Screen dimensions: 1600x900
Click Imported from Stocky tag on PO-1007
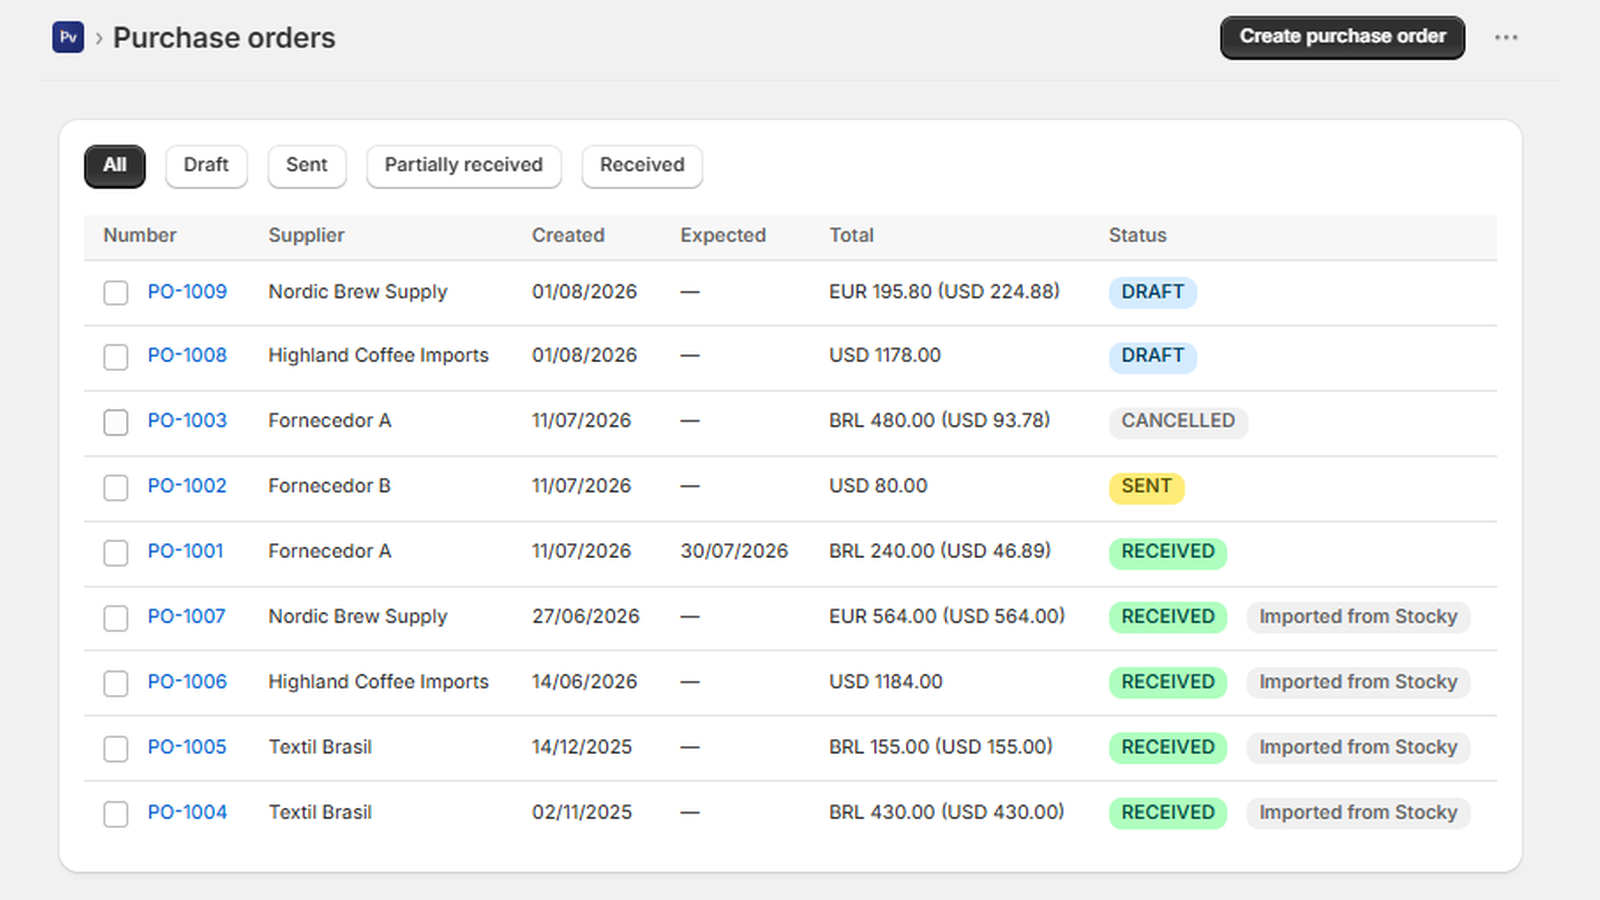click(x=1358, y=617)
